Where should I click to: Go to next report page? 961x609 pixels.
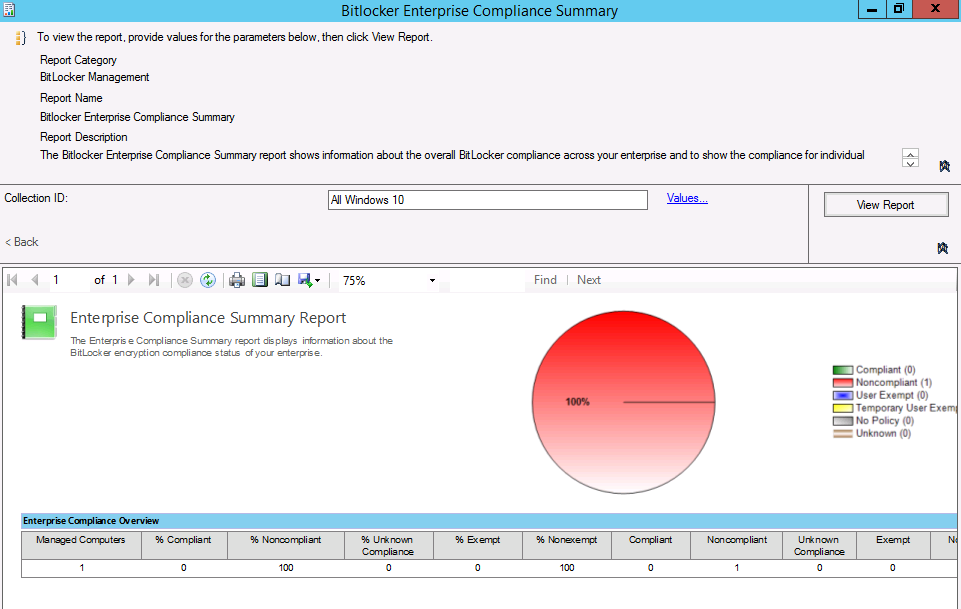(x=131, y=280)
